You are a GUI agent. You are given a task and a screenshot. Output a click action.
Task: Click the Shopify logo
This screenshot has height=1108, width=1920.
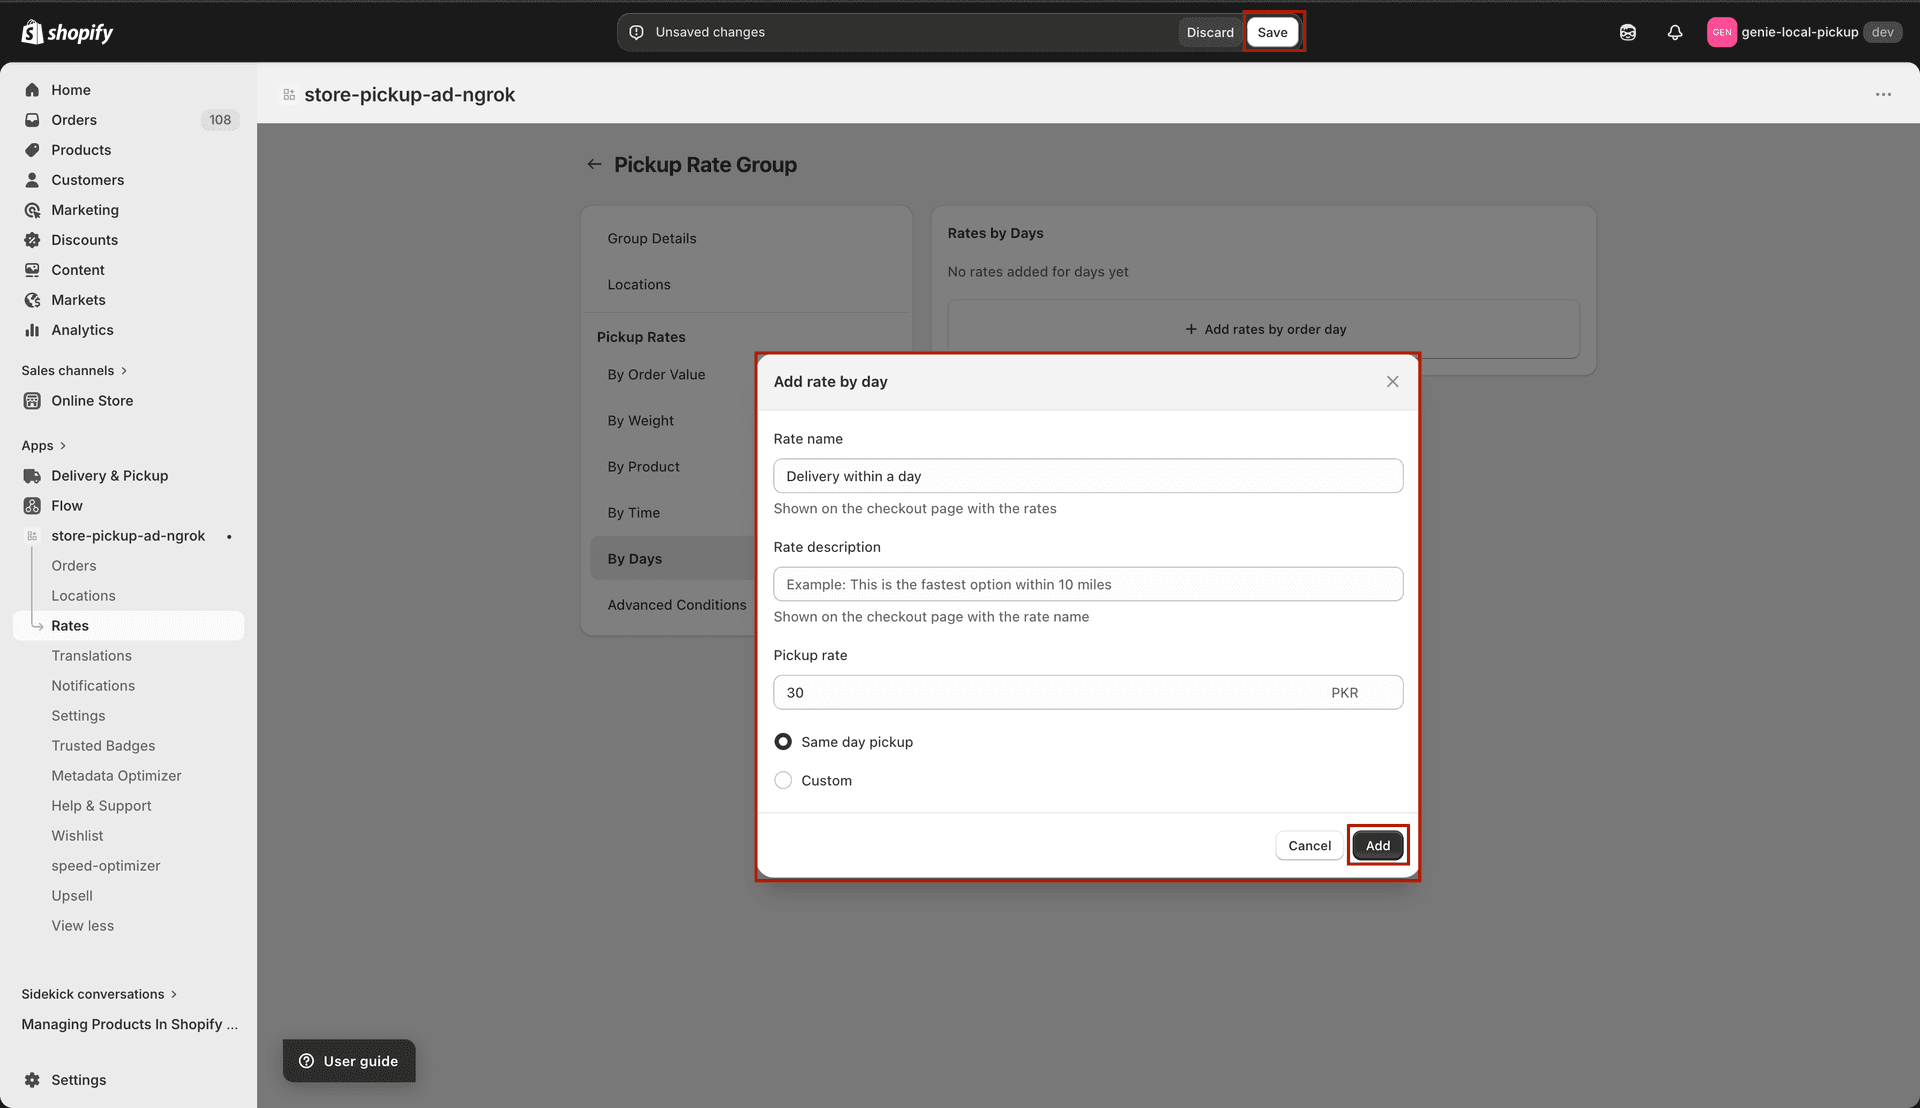coord(67,32)
